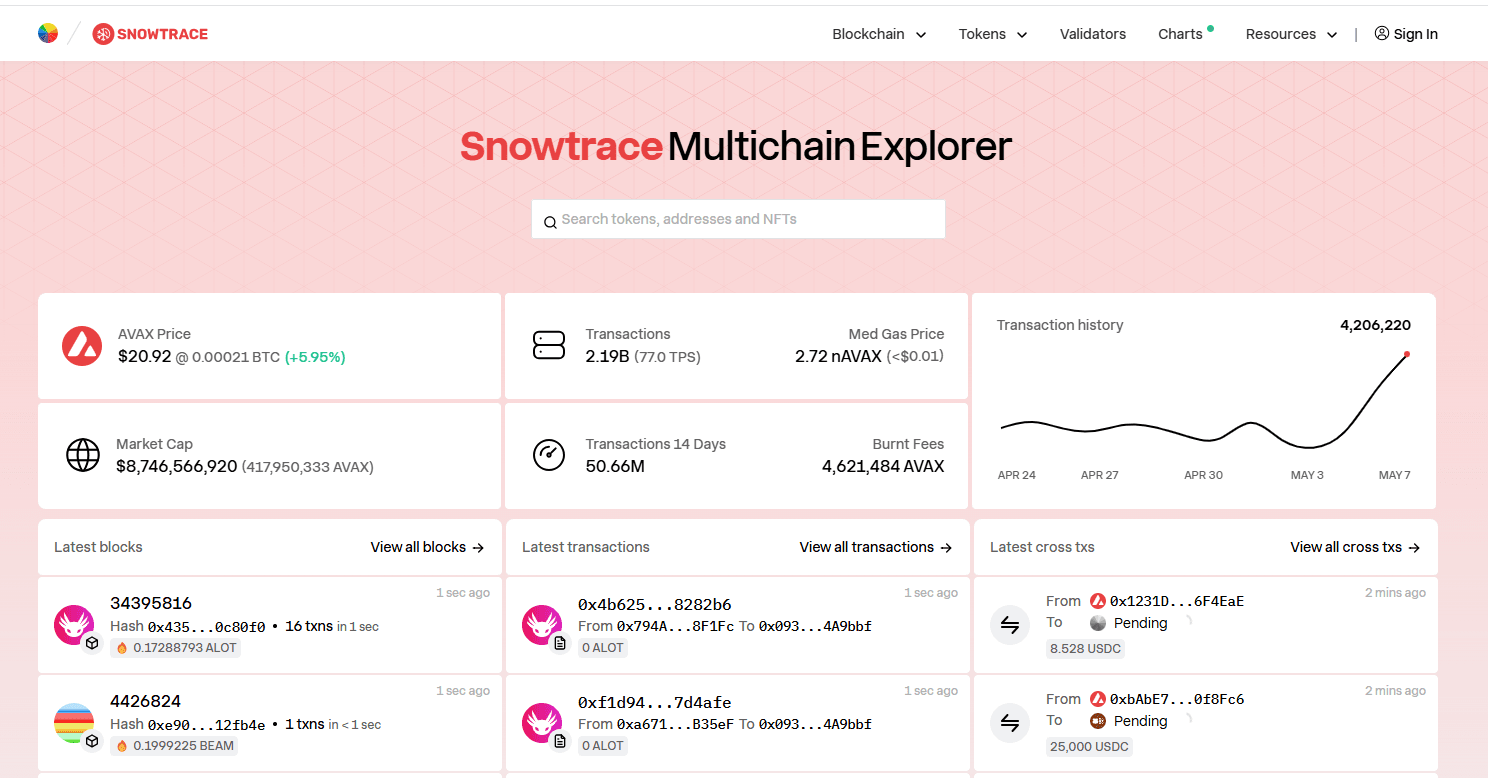The height and width of the screenshot is (778, 1488).
Task: Click the 1 txns link in block 4426824
Action: point(305,725)
